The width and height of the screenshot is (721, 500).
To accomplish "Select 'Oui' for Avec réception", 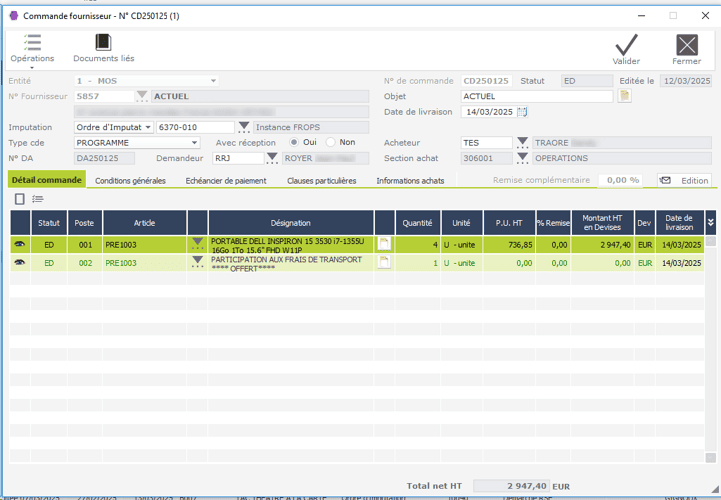I will tap(295, 142).
